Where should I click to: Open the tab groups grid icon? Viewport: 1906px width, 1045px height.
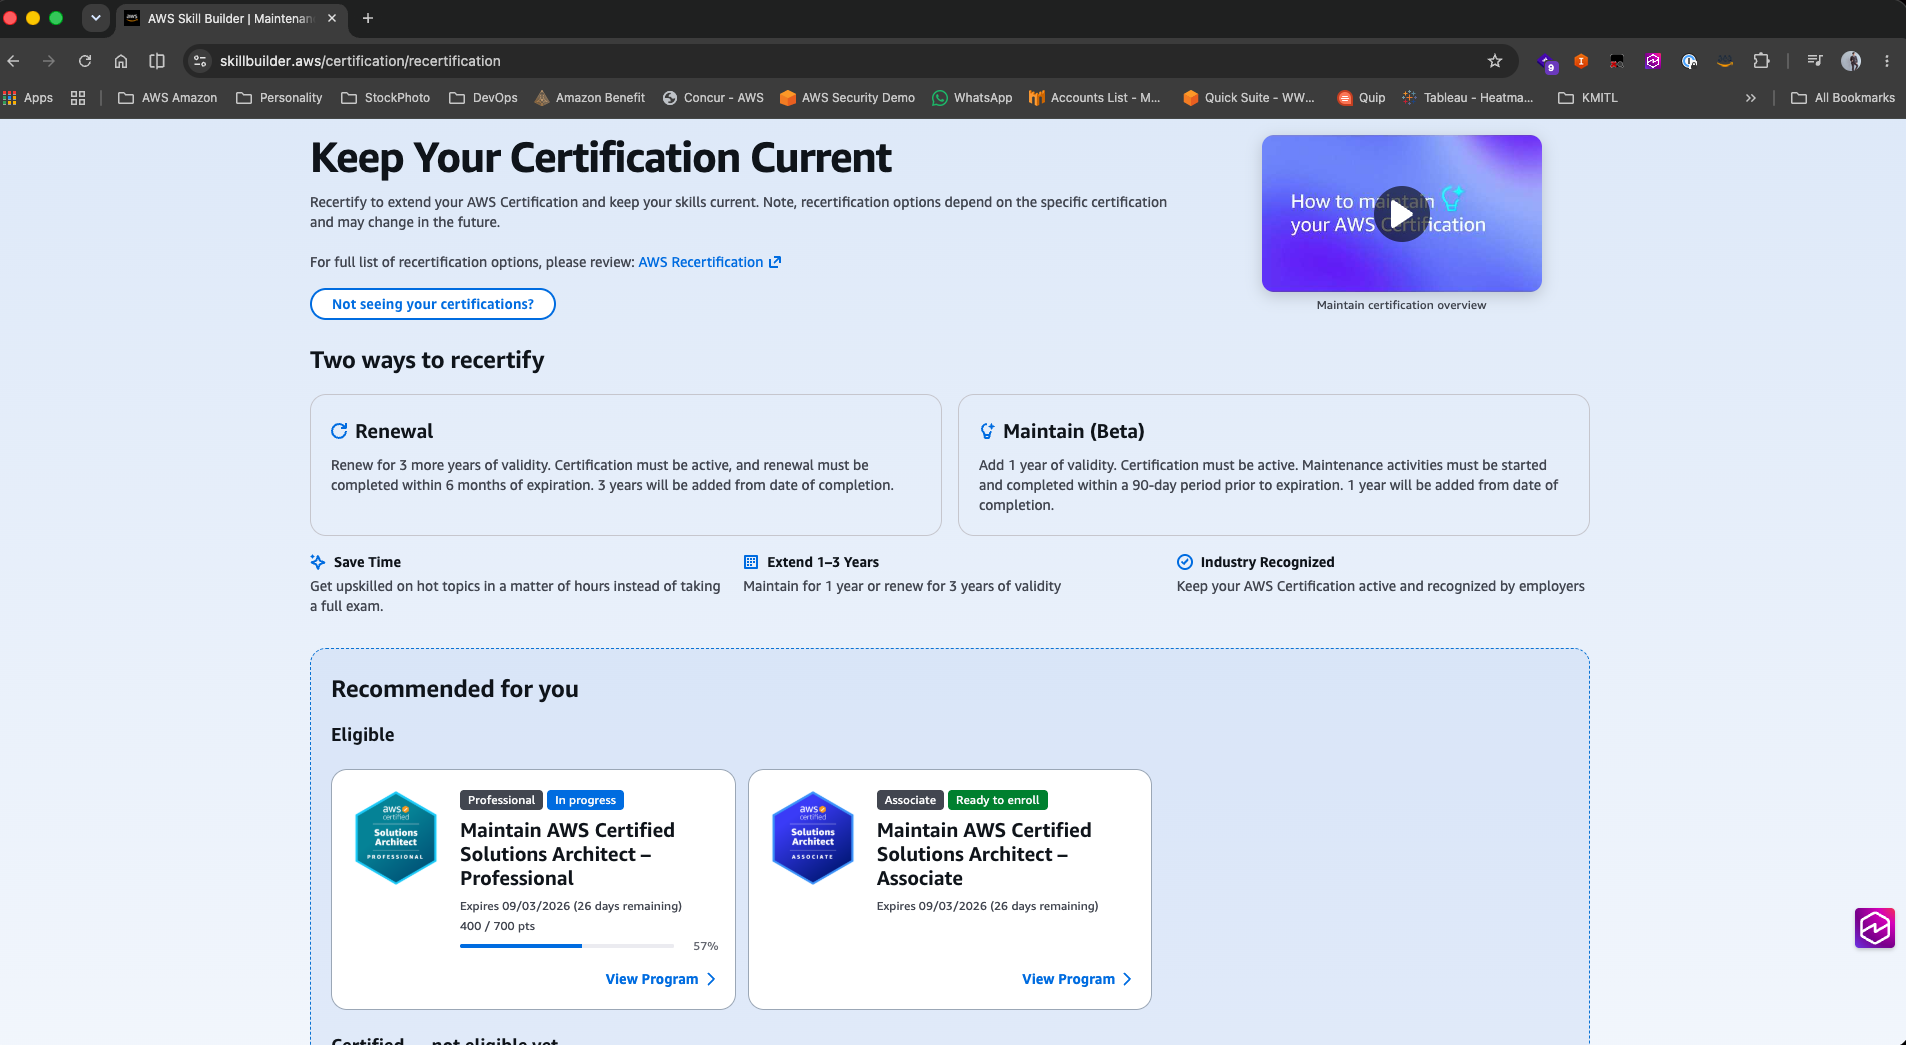coord(78,98)
